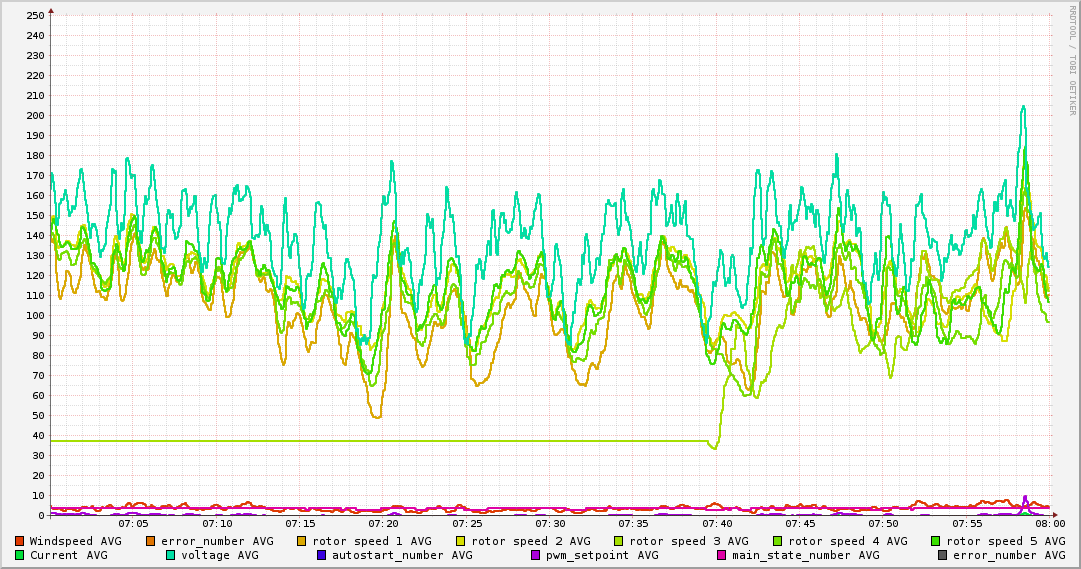Click the RRDTOOL / TOBI OETIKER watermark
1081x569 pixels.
click(1072, 60)
